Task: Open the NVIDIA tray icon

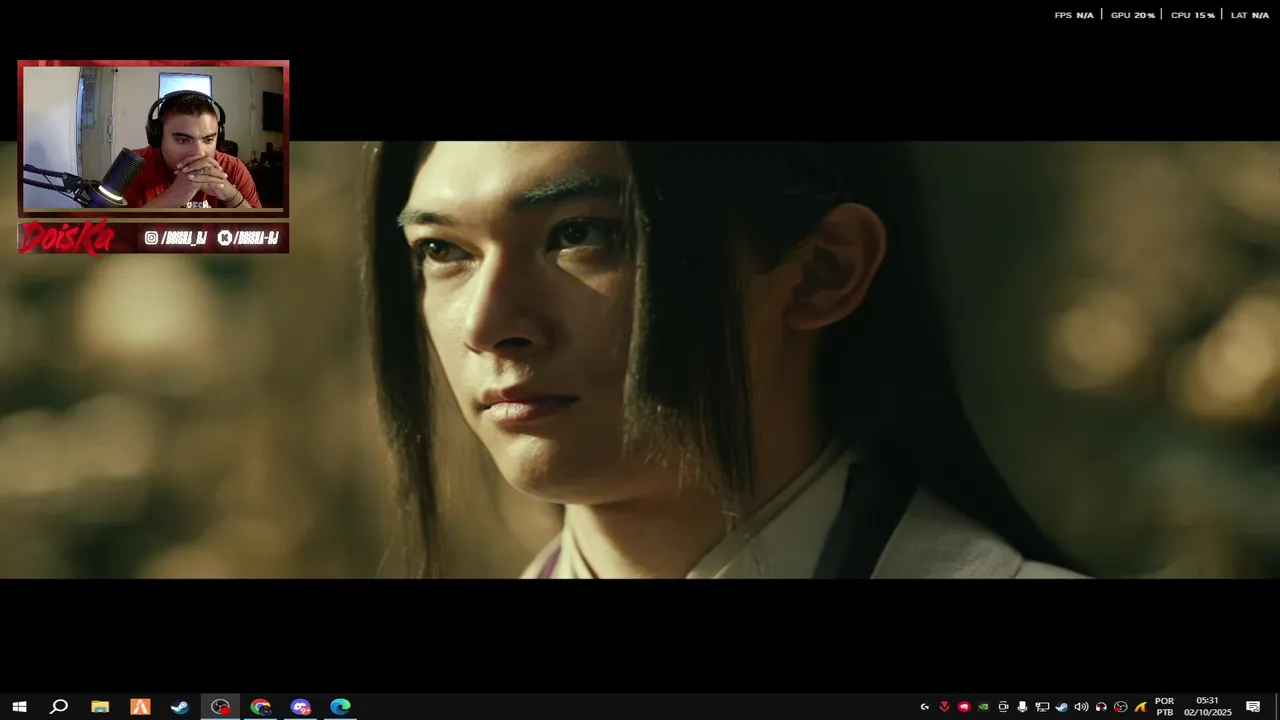Action: tap(983, 707)
